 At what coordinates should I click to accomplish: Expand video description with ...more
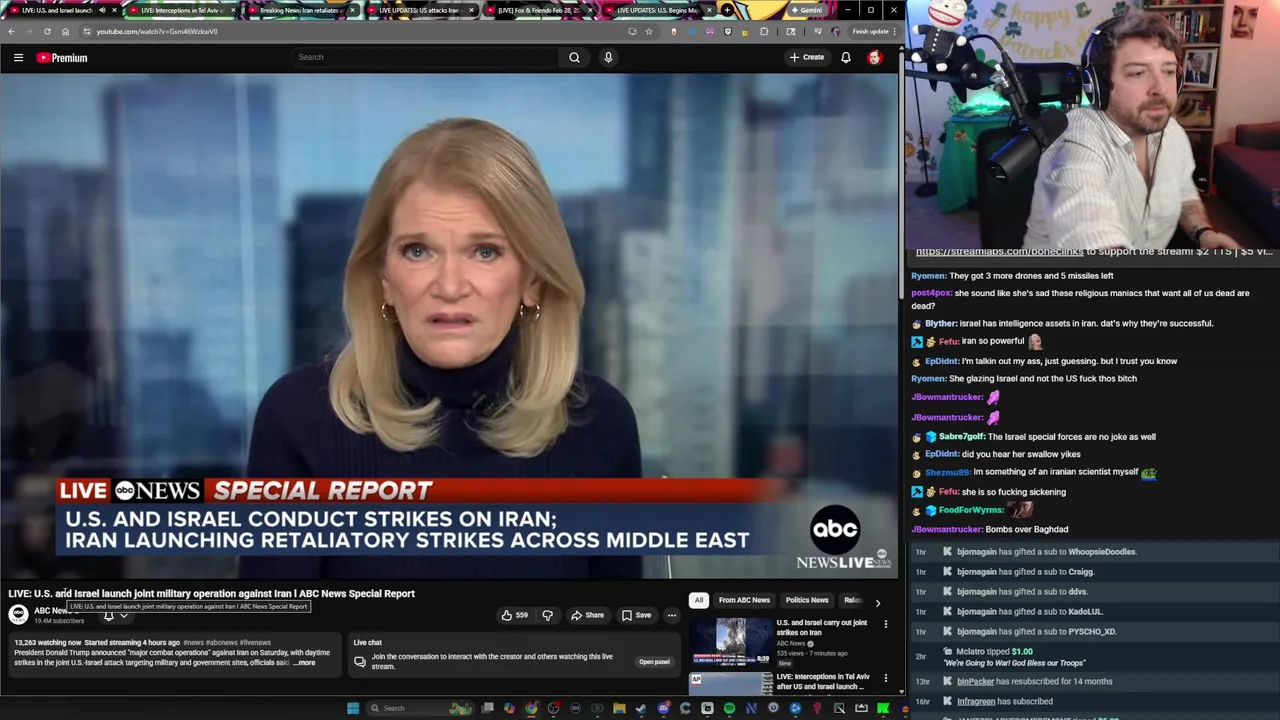coord(305,662)
